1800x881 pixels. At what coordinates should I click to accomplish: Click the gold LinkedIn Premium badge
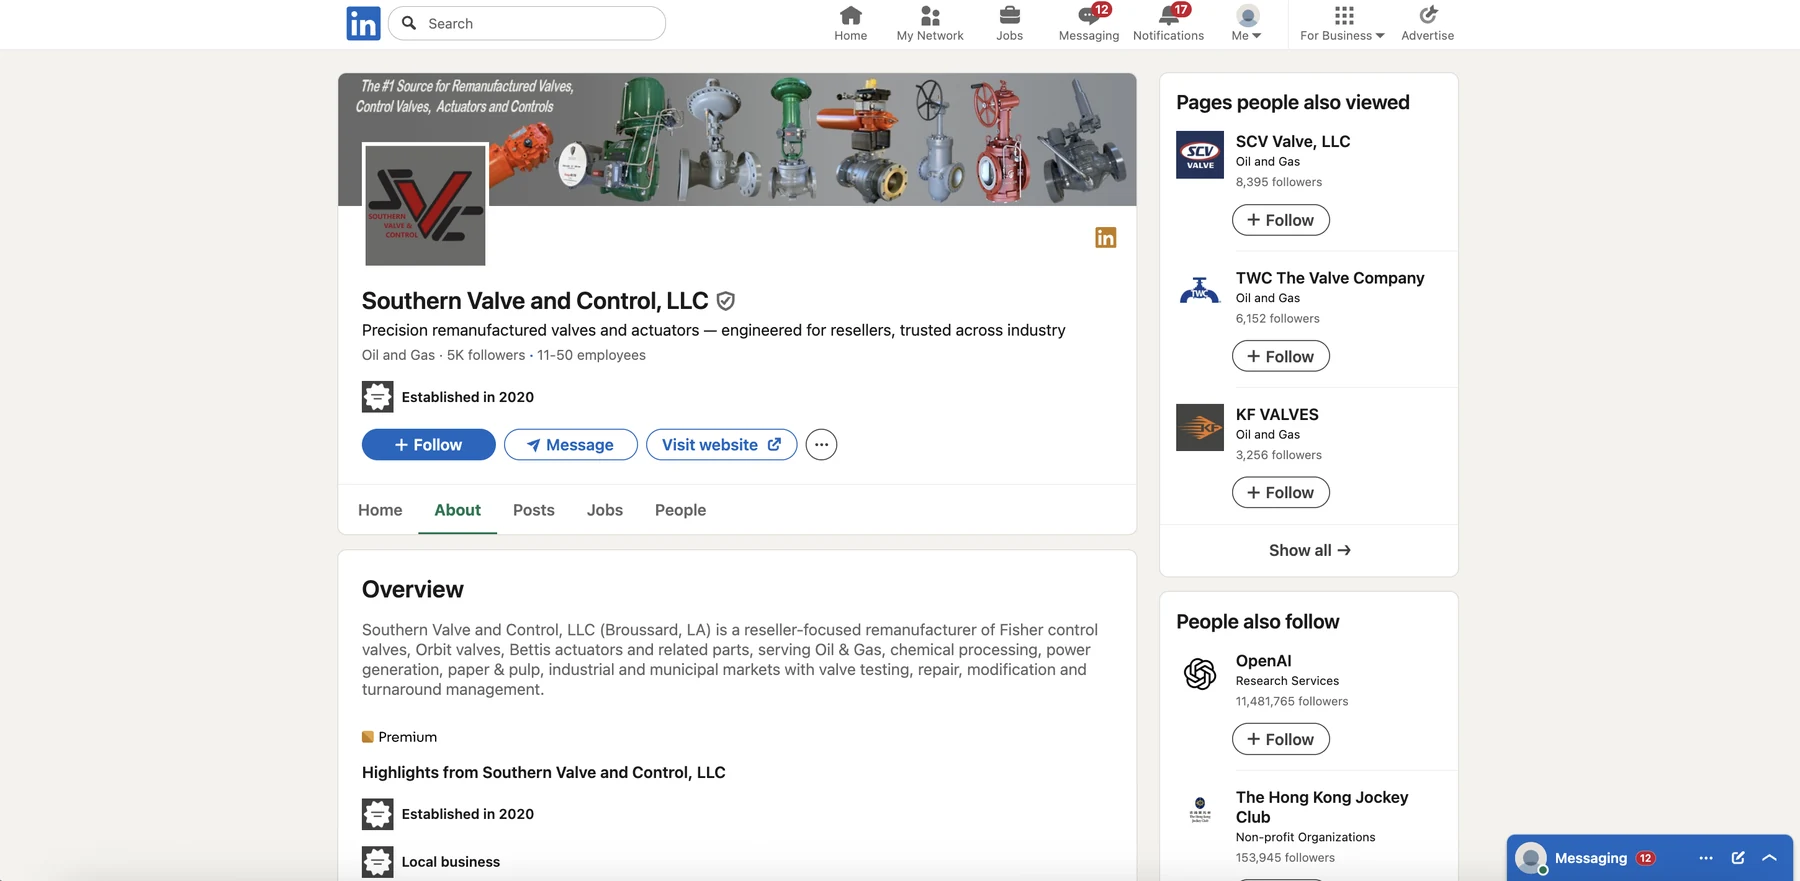click(x=1106, y=237)
